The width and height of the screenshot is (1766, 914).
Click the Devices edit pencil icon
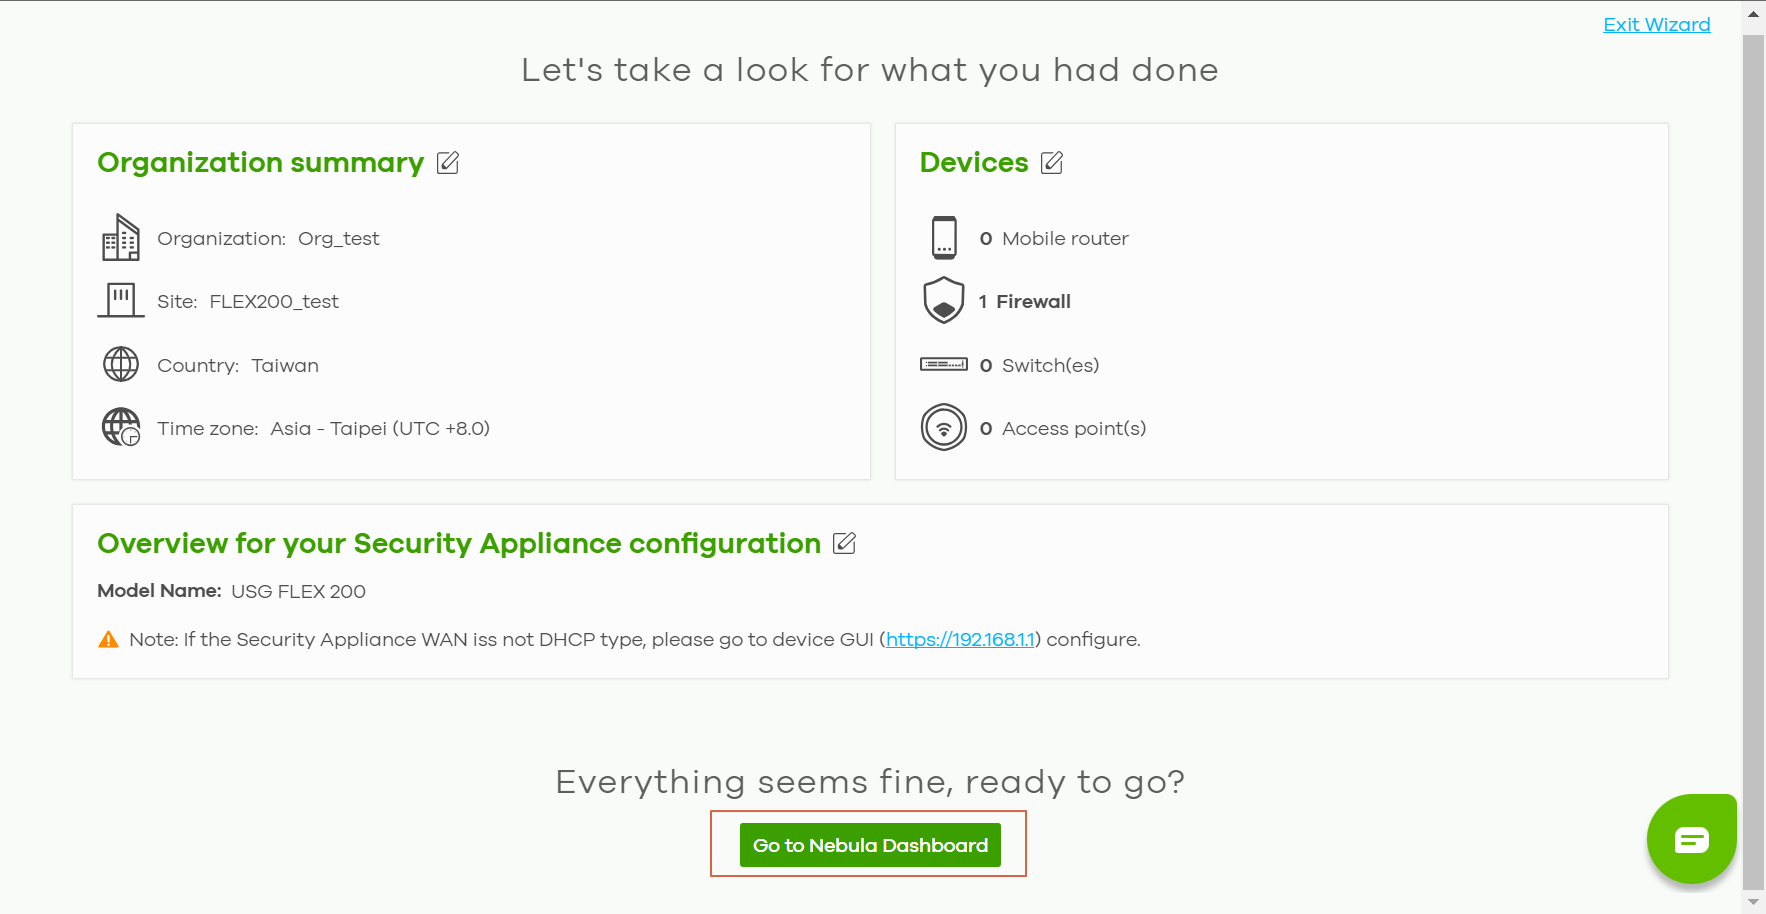coord(1052,162)
